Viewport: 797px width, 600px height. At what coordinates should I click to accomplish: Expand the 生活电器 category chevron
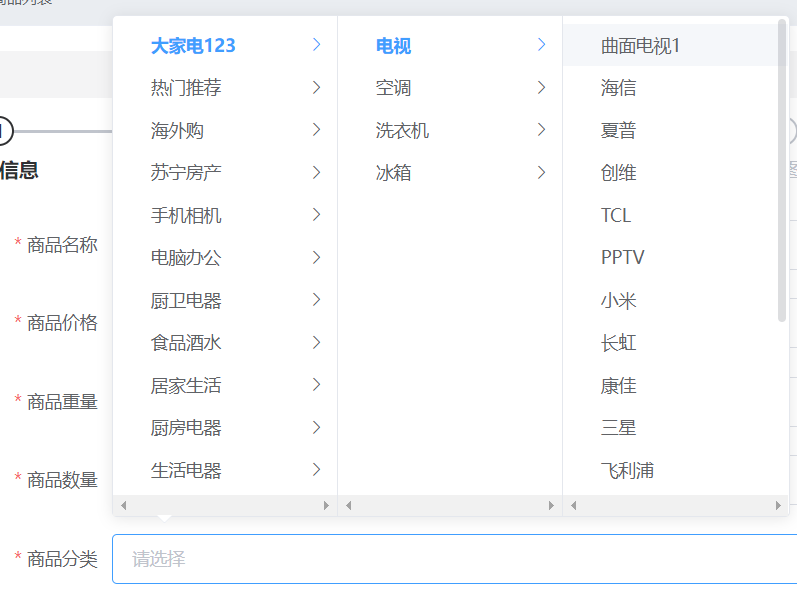tap(316, 469)
